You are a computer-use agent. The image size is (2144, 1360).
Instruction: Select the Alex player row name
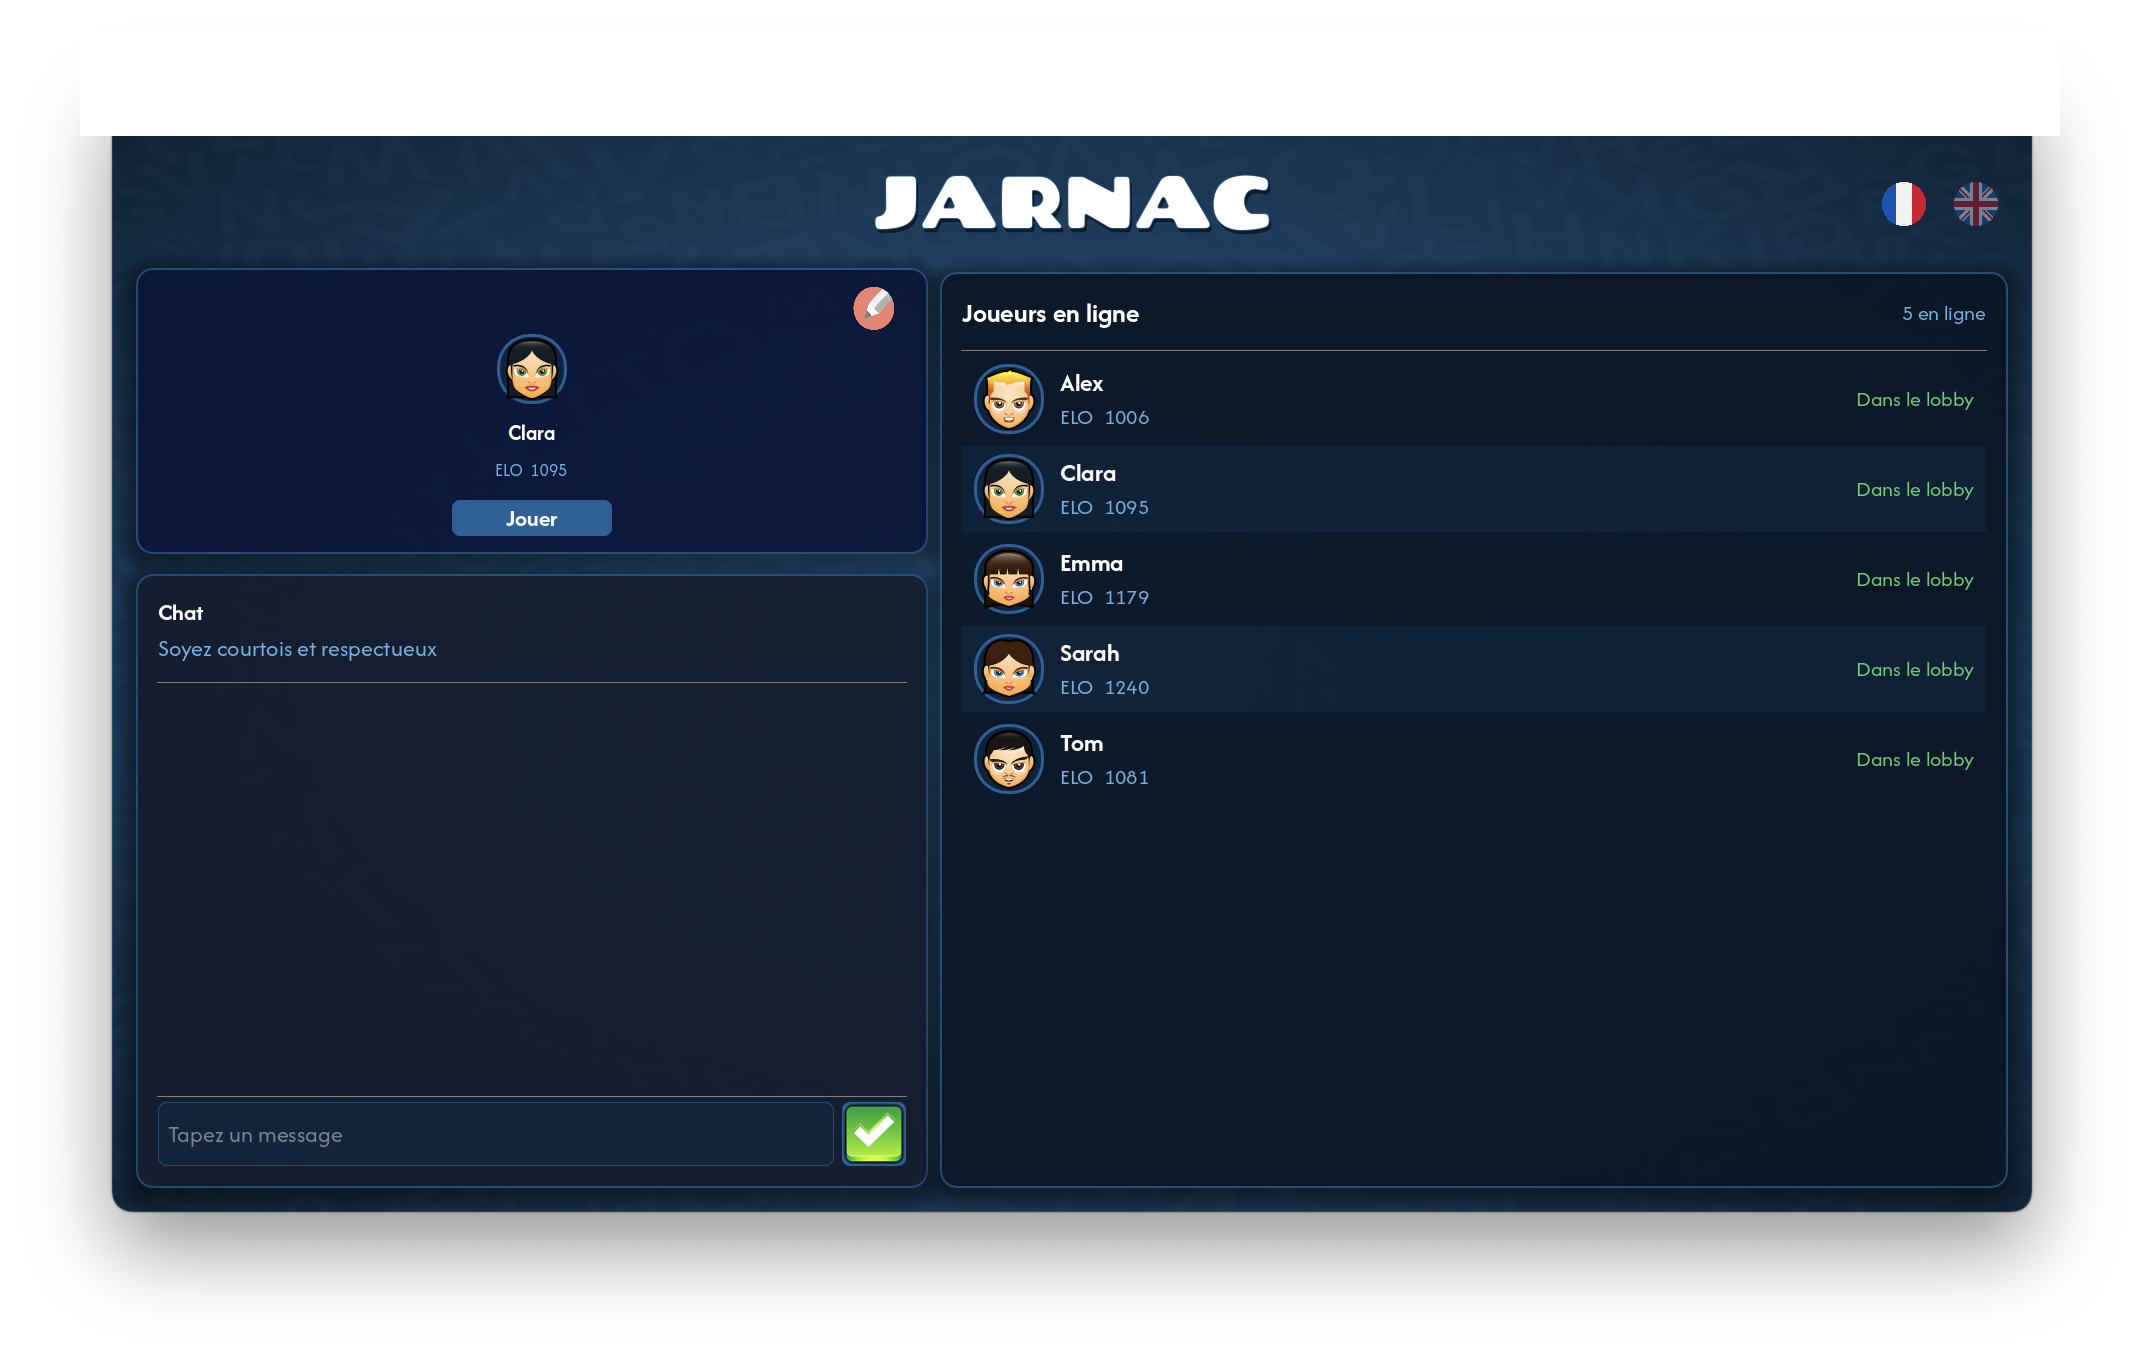click(x=1081, y=384)
